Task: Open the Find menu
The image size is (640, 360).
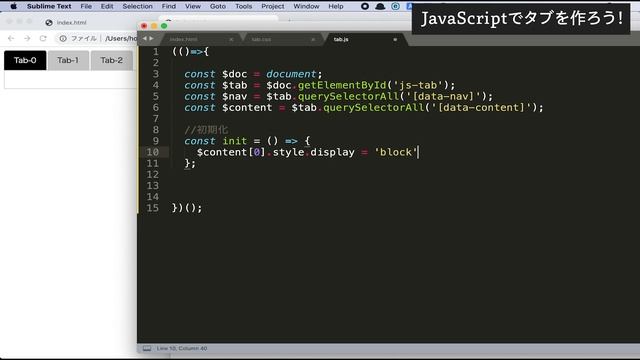Action: 169,6
